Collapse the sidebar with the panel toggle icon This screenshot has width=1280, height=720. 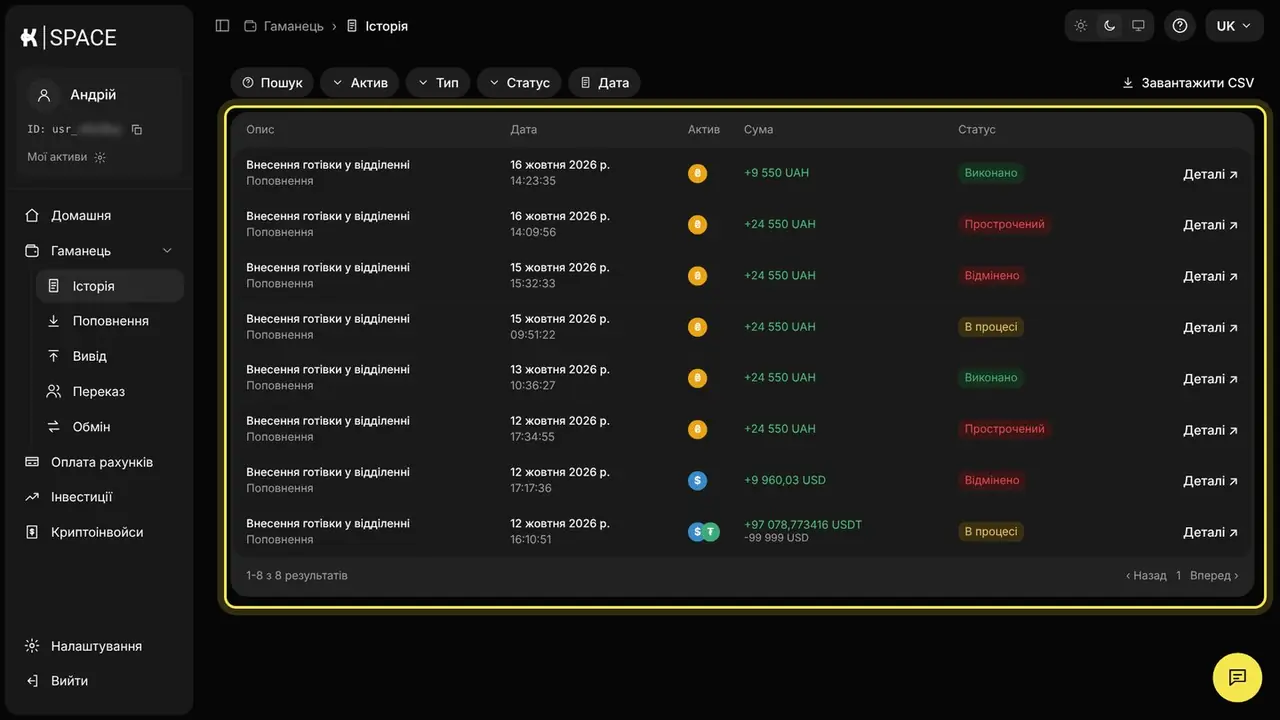pos(222,26)
